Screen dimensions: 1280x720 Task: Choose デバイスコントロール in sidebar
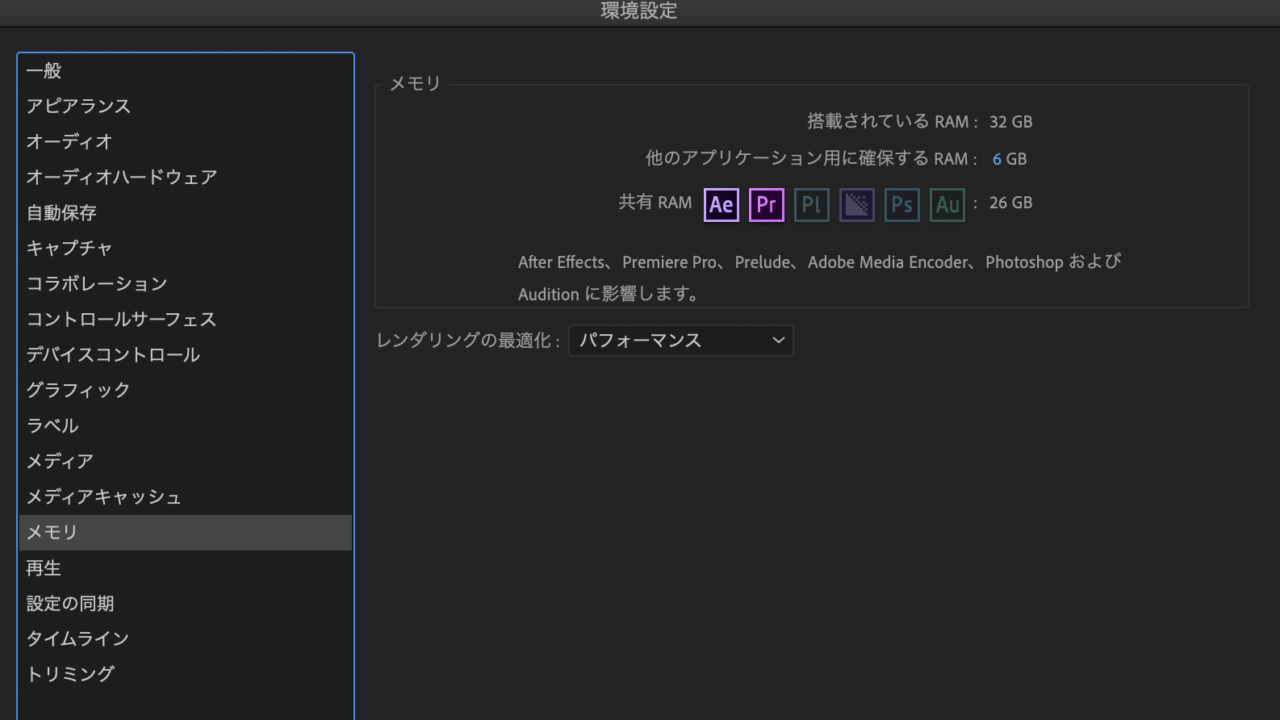point(186,355)
